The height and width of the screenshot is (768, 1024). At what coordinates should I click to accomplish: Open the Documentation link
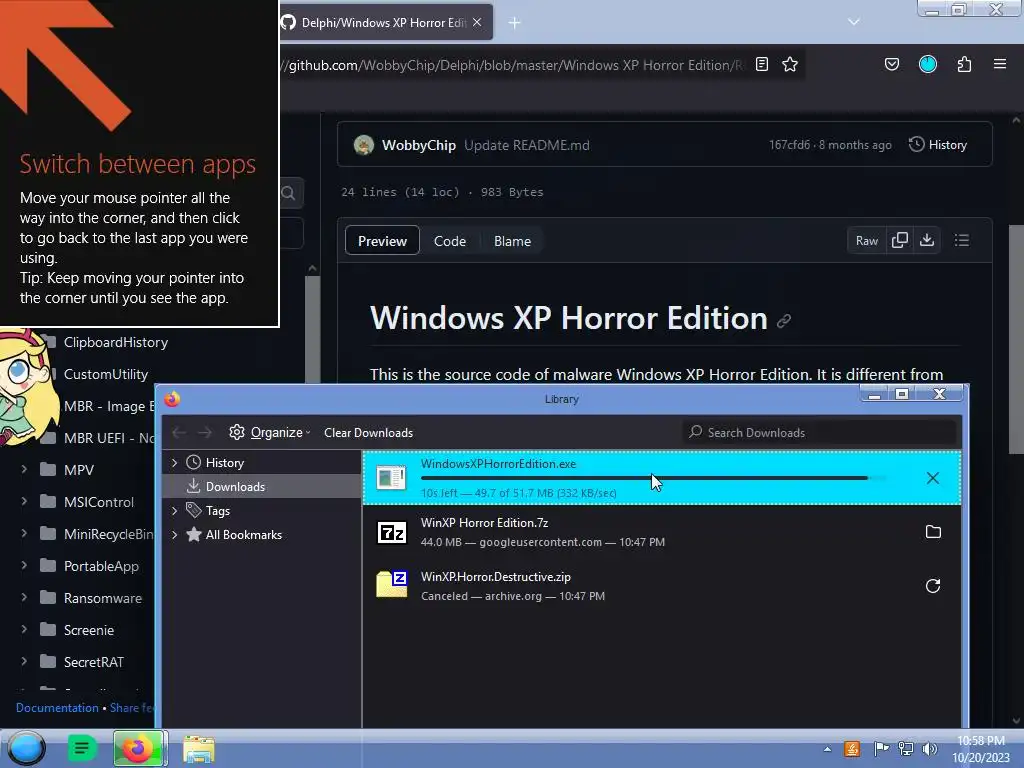pos(57,708)
